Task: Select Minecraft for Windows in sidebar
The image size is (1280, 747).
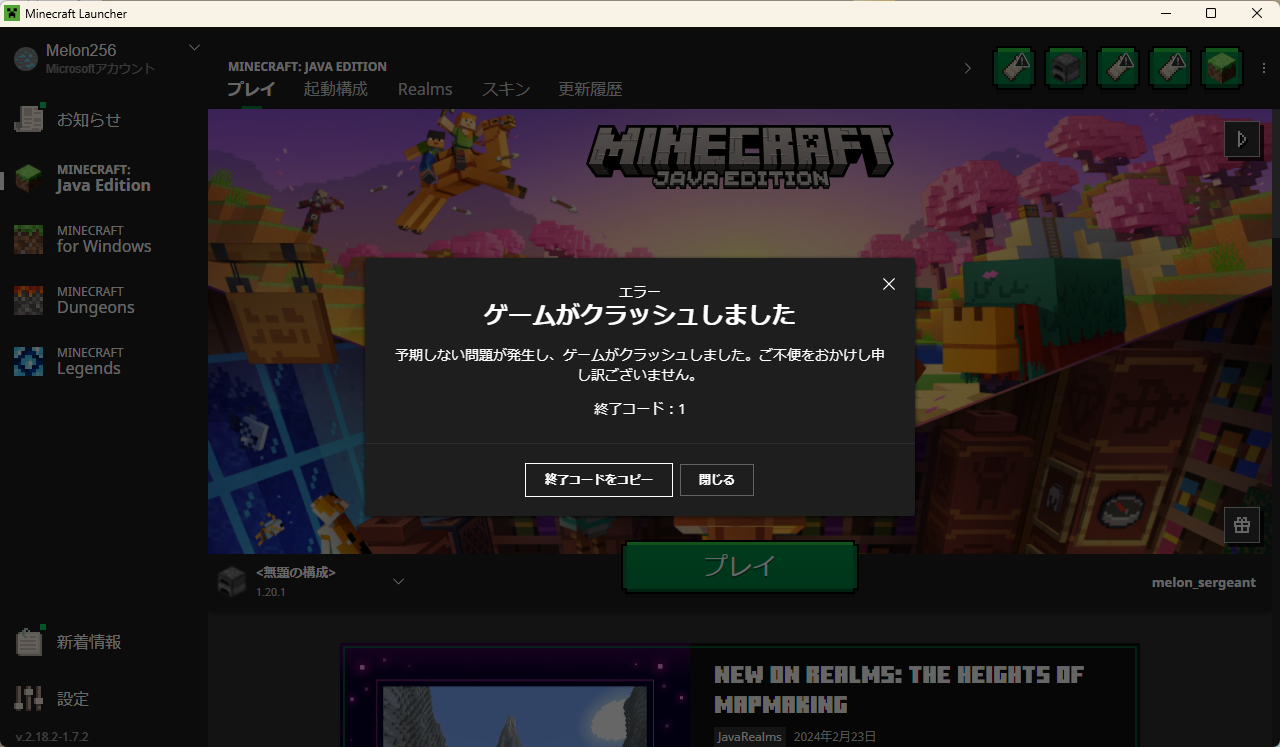Action: pos(103,239)
